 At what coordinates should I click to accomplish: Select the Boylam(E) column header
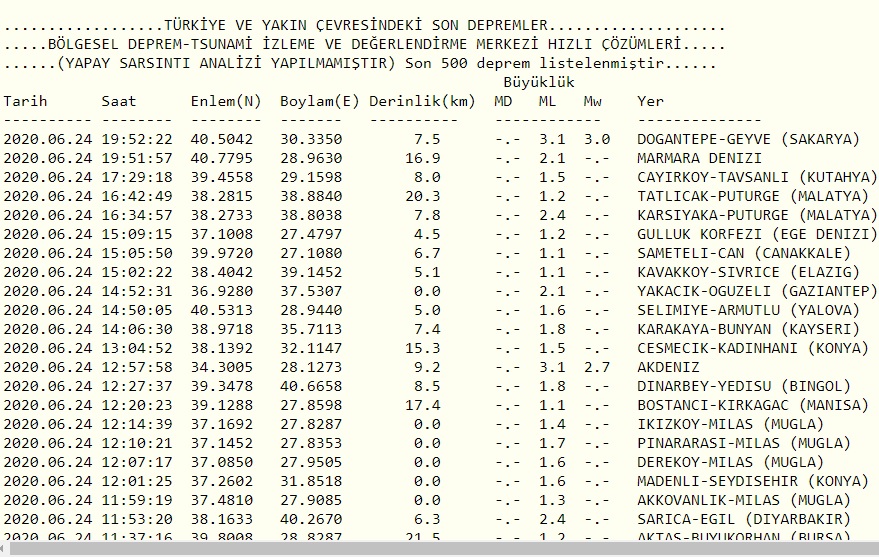(x=320, y=101)
